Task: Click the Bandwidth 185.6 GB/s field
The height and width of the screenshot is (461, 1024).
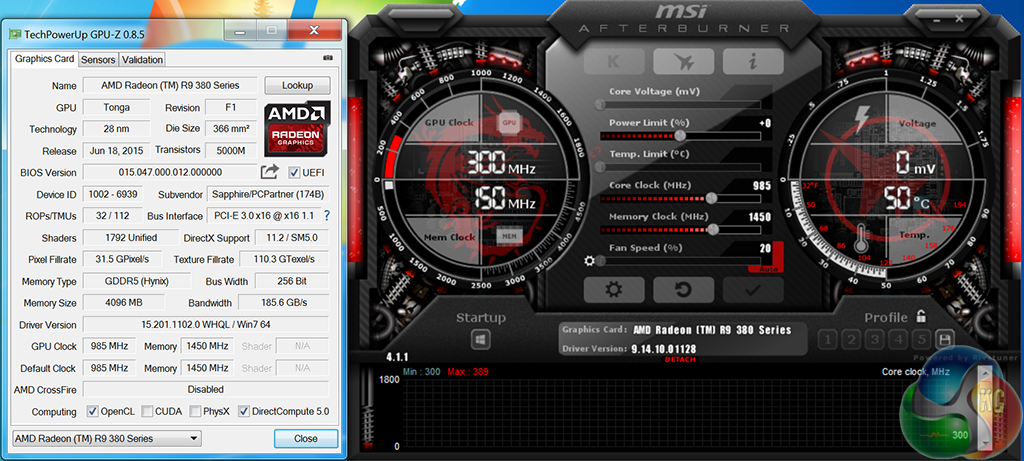Action: click(x=283, y=303)
